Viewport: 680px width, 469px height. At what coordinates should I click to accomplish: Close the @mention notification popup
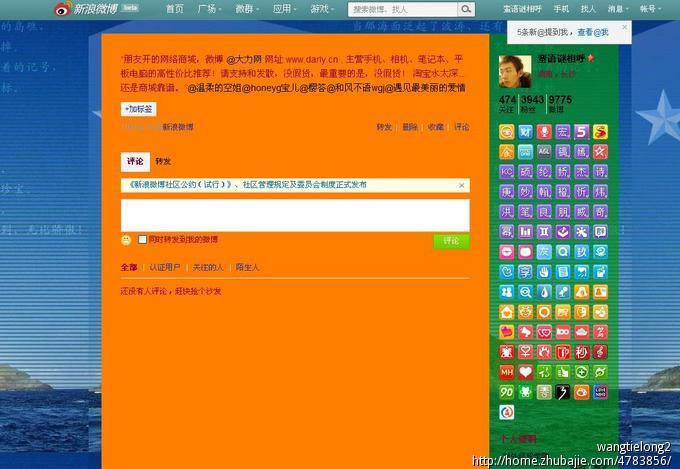point(624,27)
